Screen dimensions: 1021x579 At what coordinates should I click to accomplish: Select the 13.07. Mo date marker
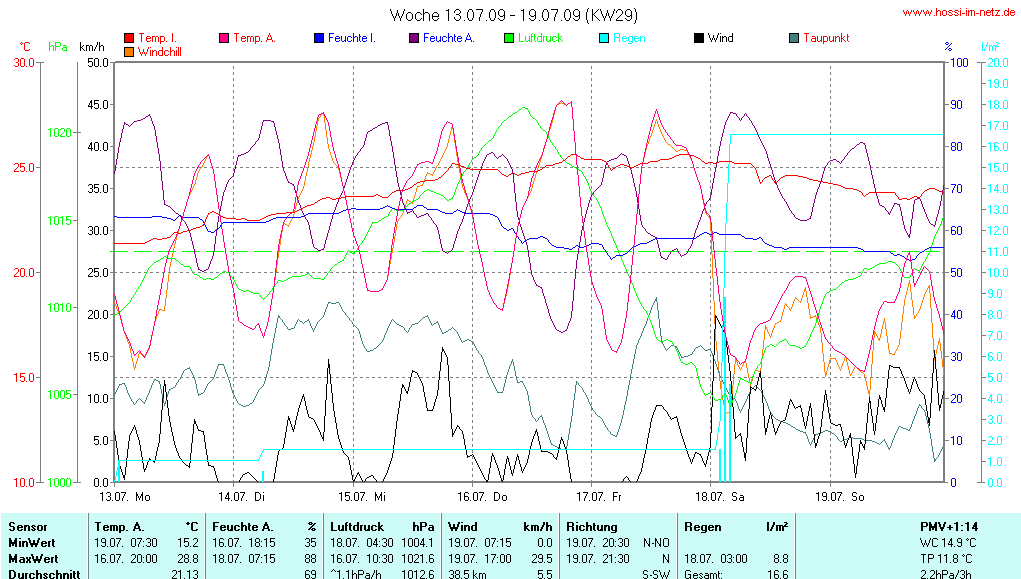point(125,496)
